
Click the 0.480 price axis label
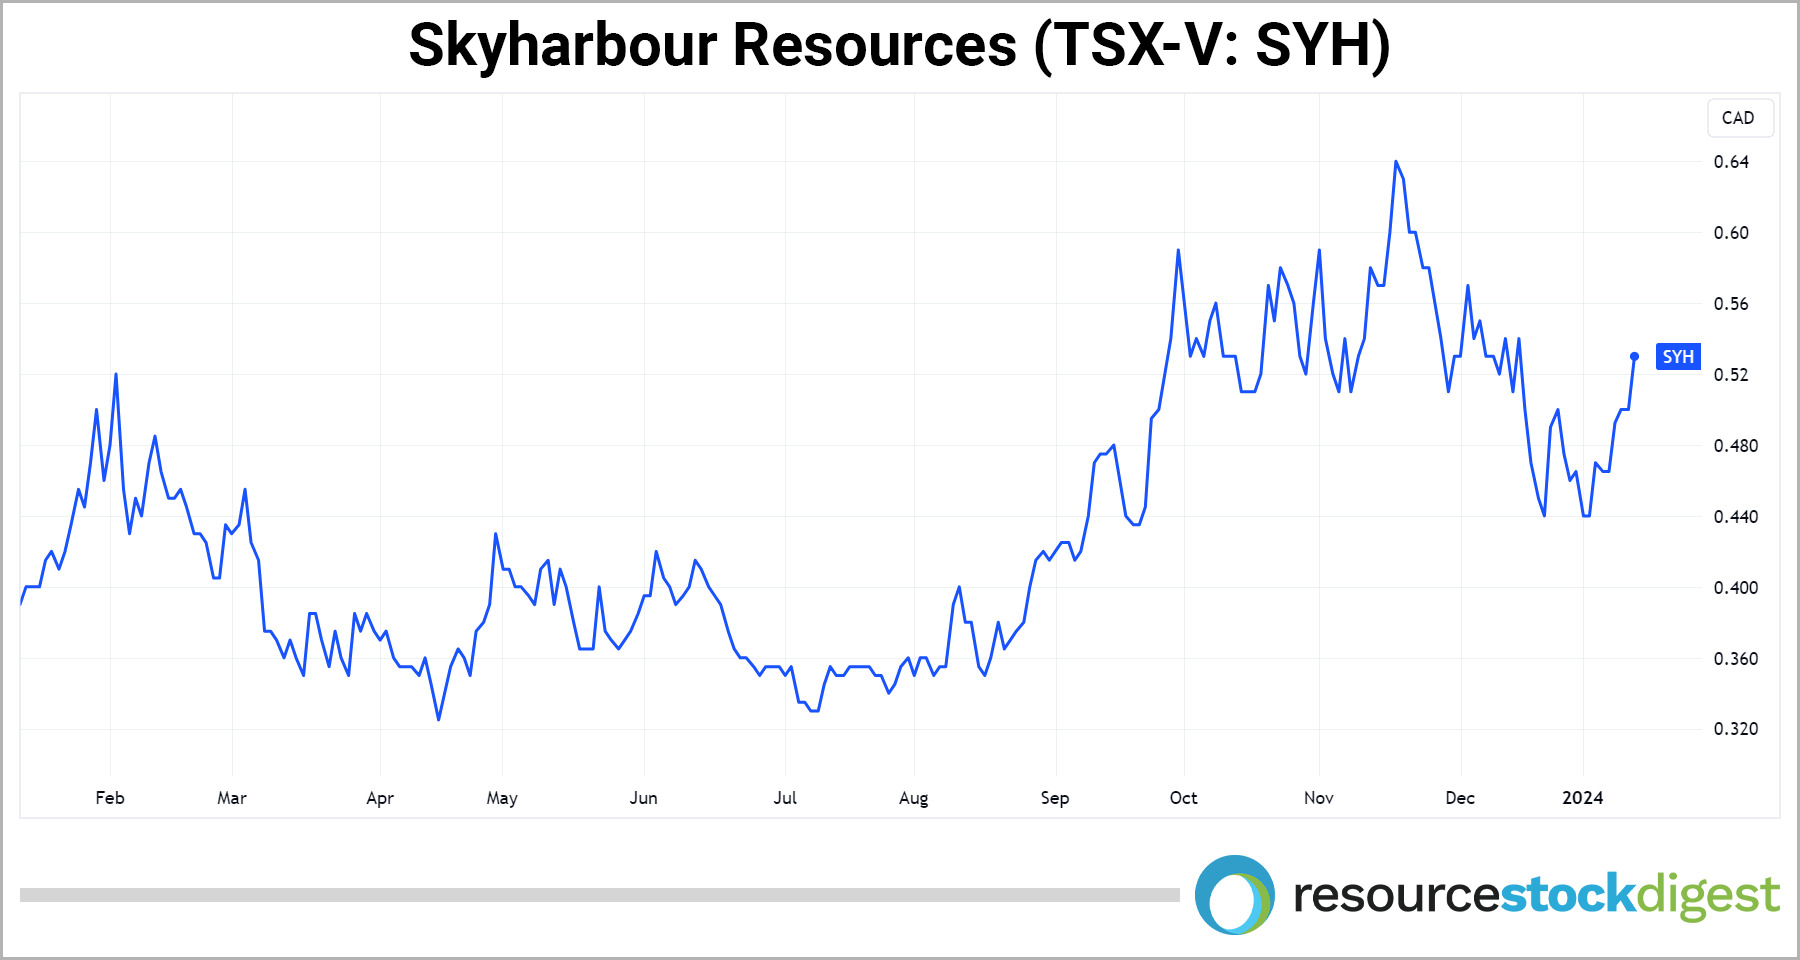click(x=1735, y=446)
